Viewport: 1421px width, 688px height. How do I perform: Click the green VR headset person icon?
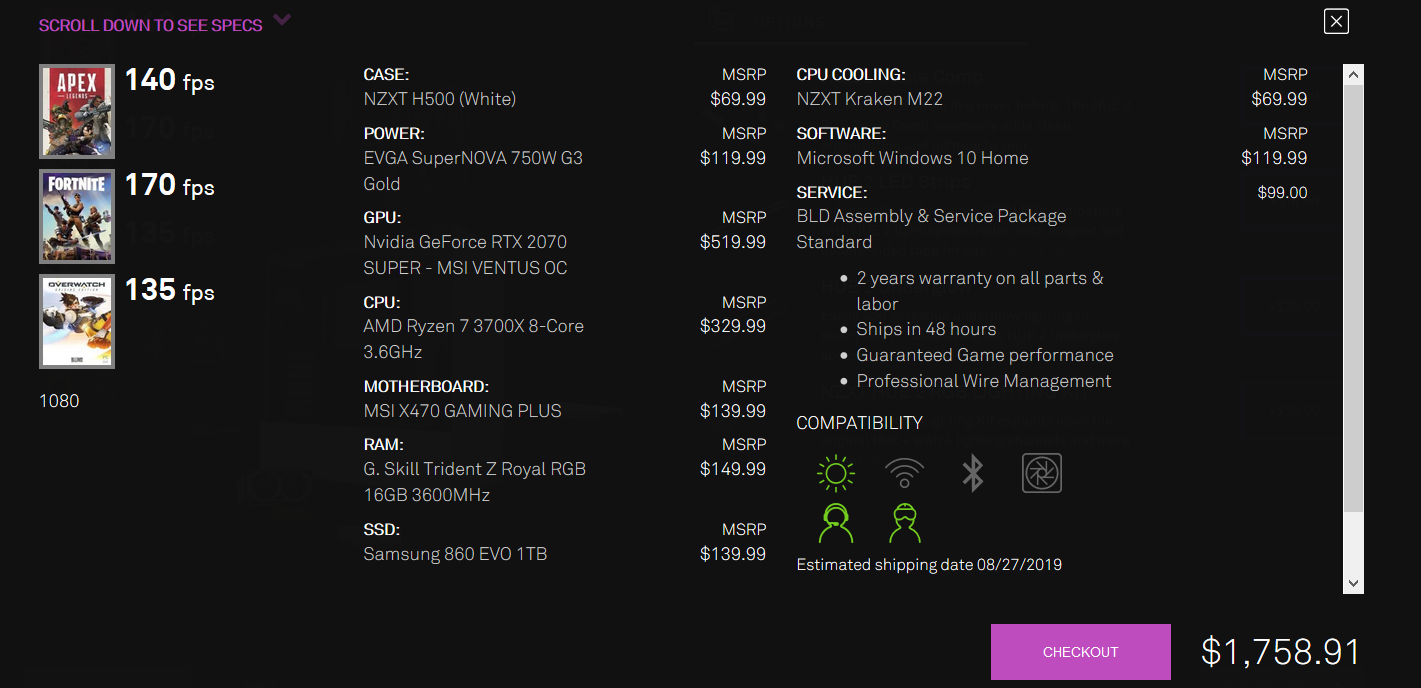905,523
